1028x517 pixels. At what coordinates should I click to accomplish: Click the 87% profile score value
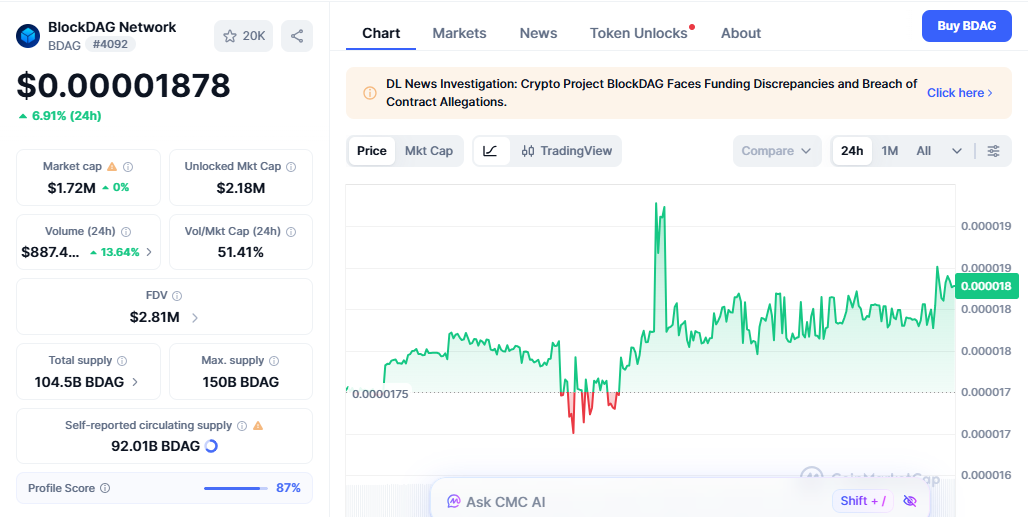pyautogui.click(x=288, y=488)
